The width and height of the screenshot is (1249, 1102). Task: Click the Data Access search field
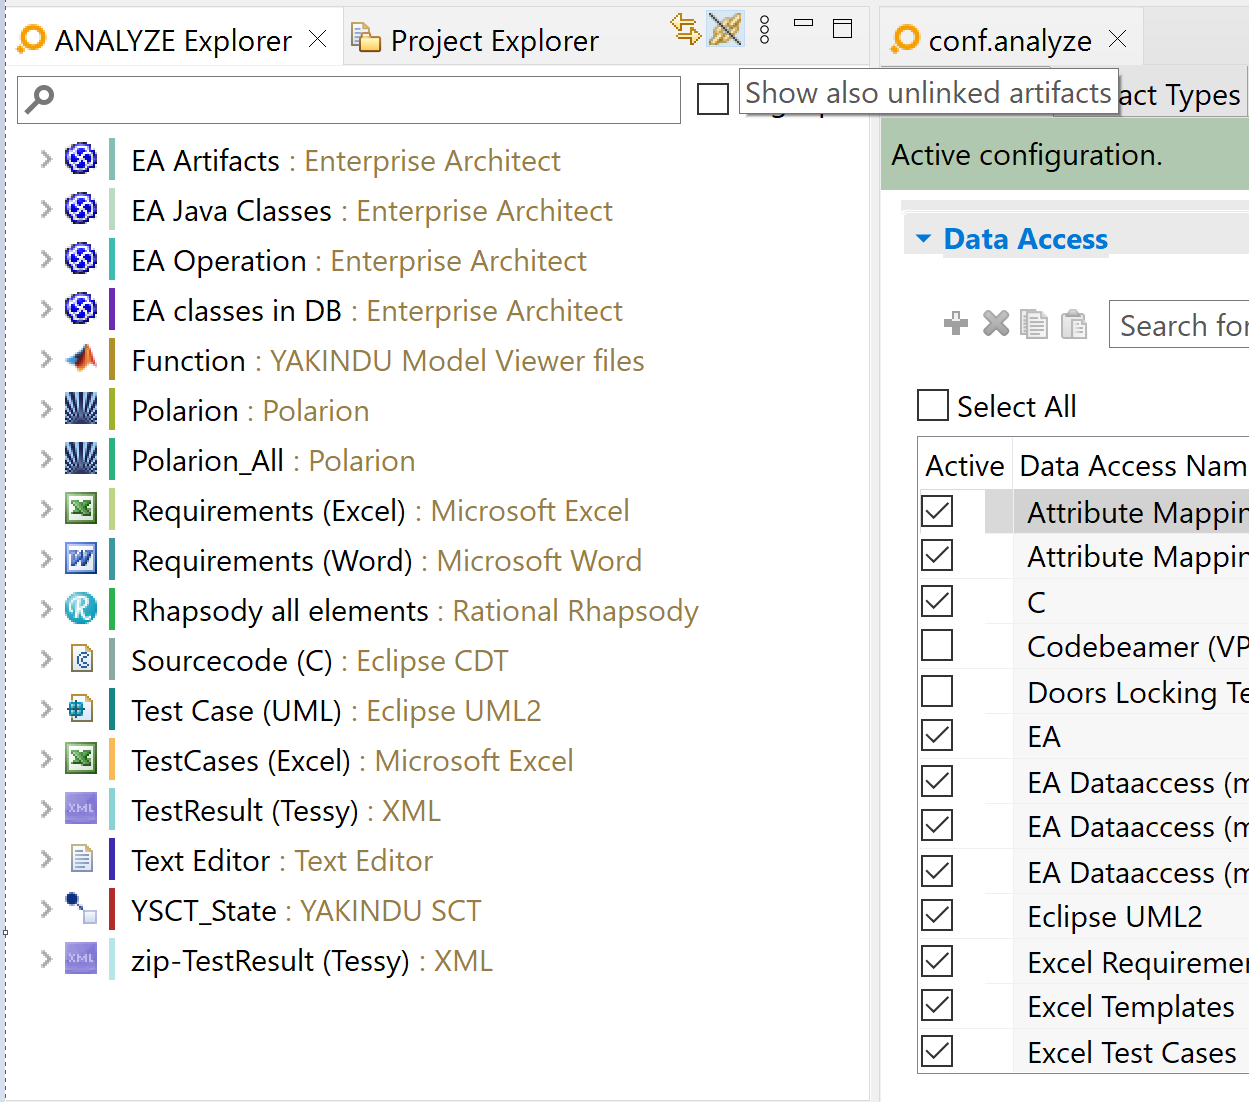1180,325
